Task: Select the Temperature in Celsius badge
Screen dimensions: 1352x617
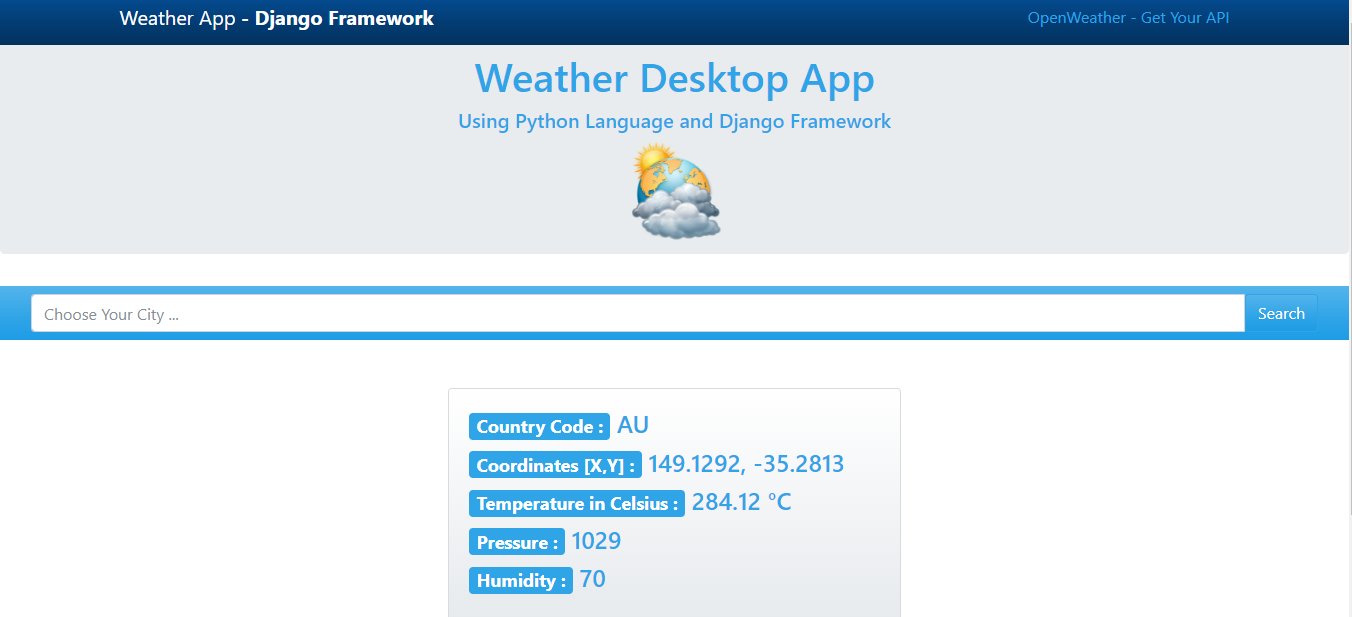Action: point(576,504)
